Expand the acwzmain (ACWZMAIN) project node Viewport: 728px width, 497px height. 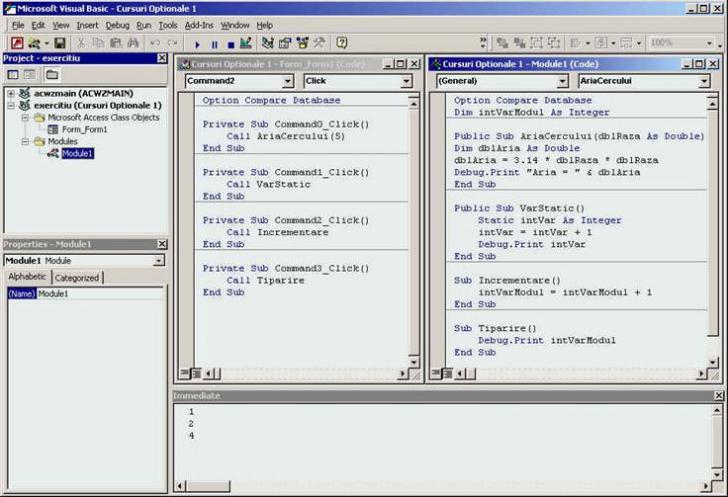[11, 93]
